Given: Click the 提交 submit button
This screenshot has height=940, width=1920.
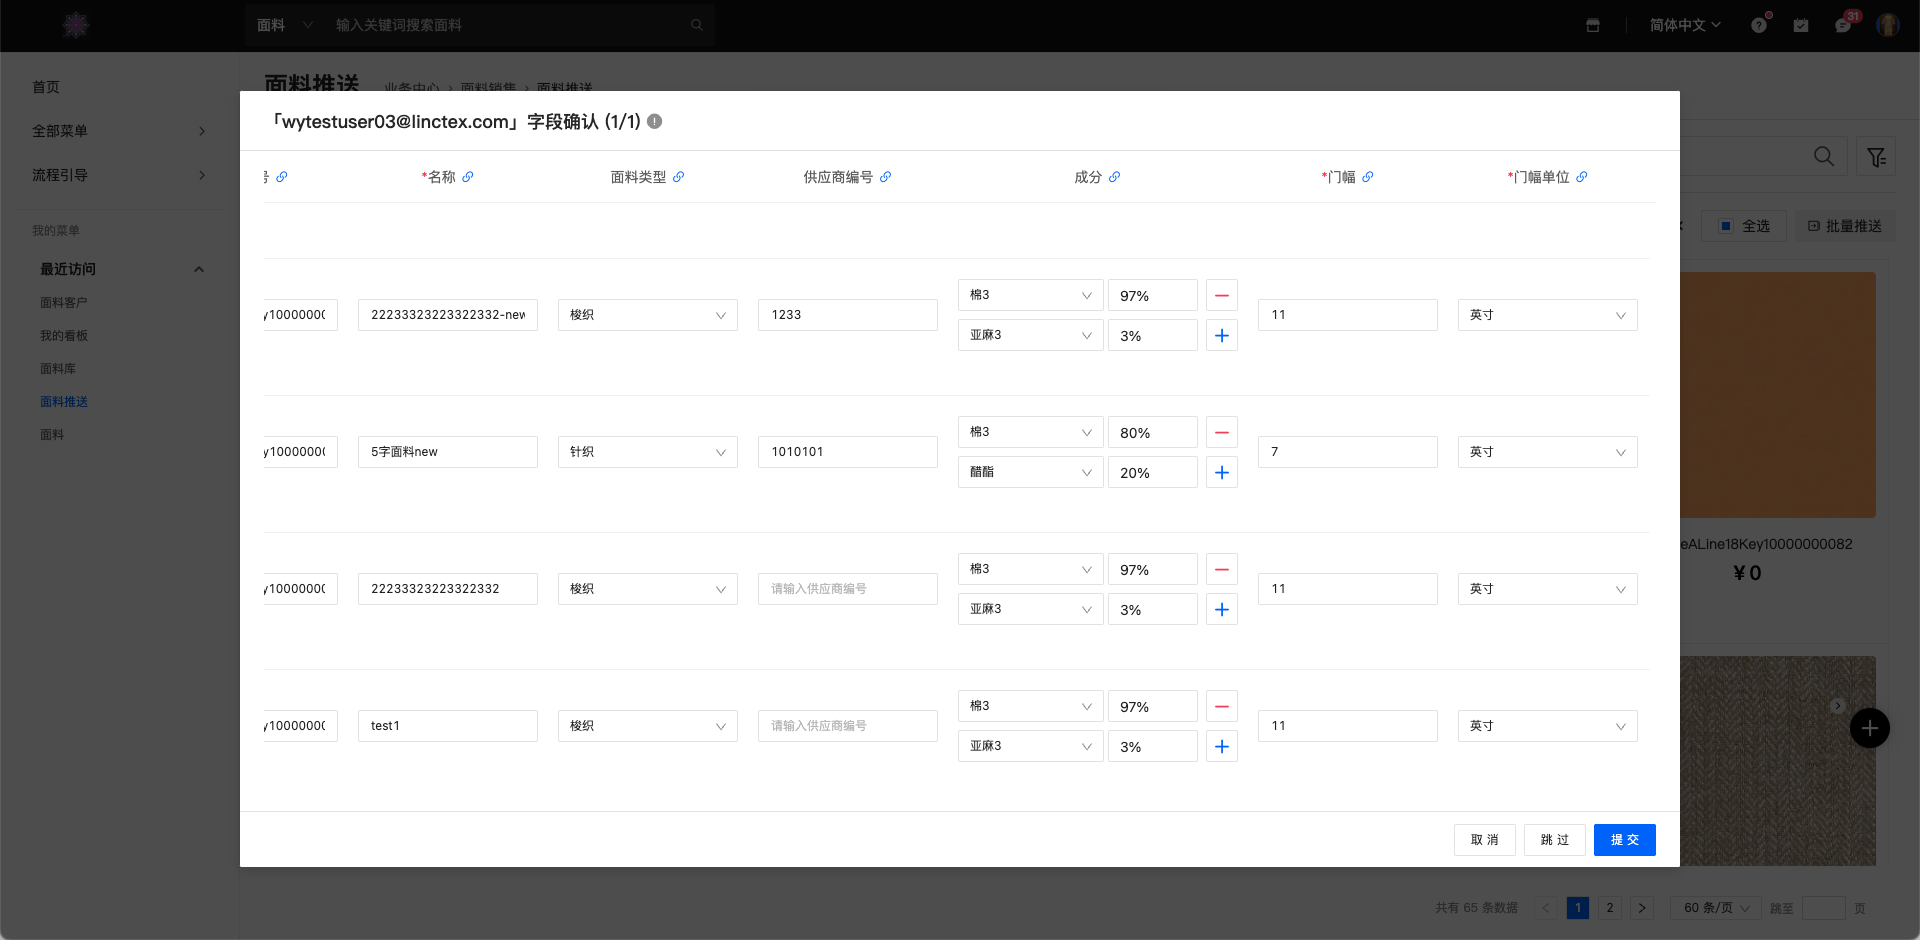Looking at the screenshot, I should [x=1624, y=840].
